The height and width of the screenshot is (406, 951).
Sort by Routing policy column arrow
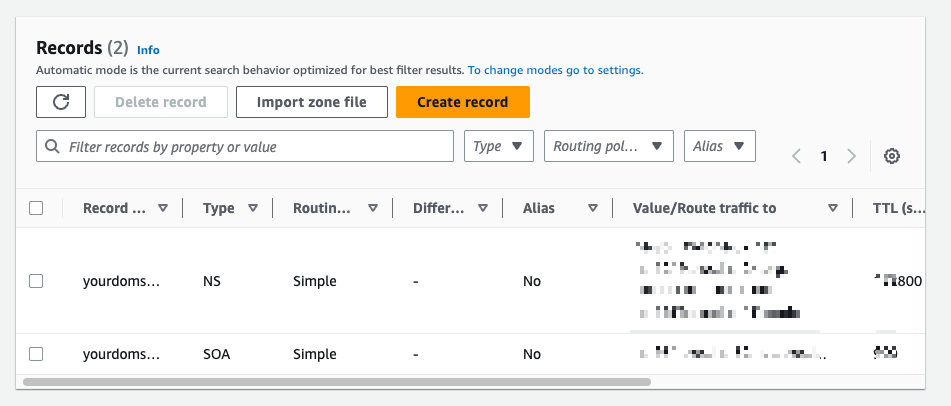(x=373, y=208)
